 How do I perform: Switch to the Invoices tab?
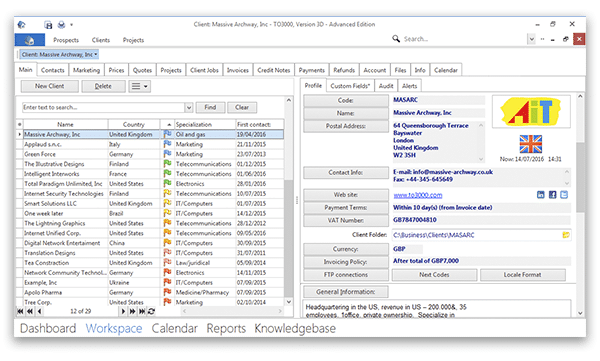click(x=238, y=70)
